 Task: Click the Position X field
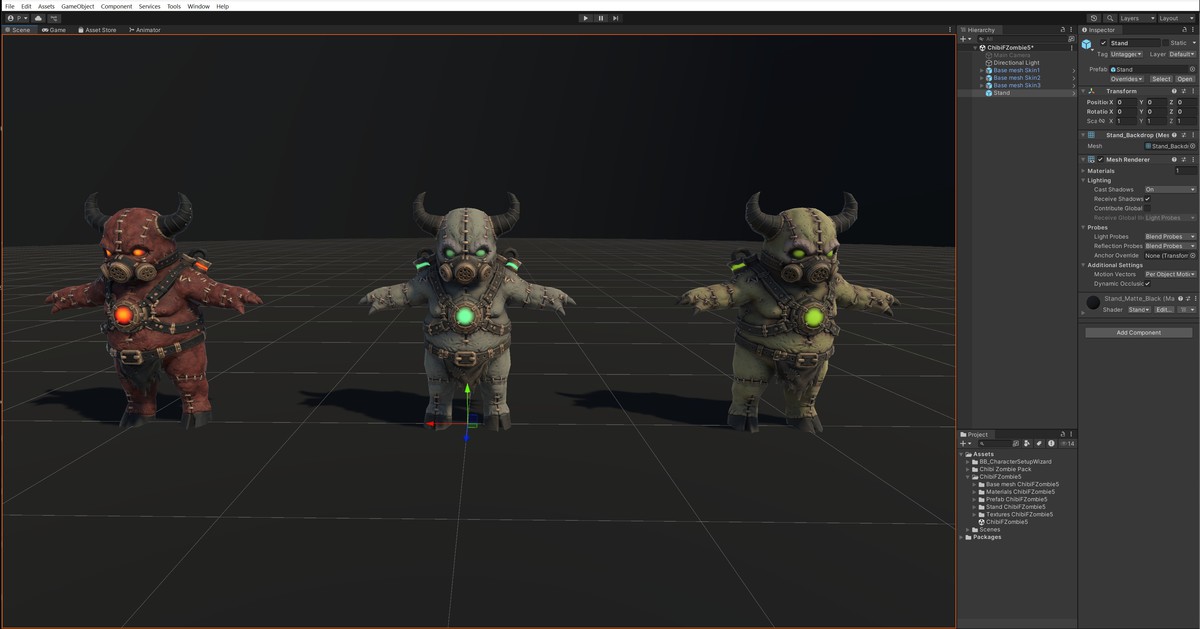[1126, 102]
